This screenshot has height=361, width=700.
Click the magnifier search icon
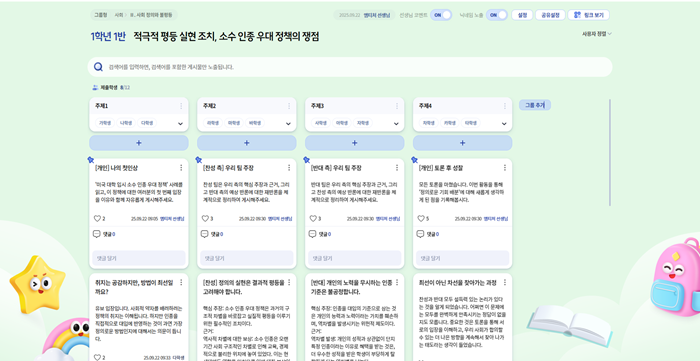pos(98,67)
